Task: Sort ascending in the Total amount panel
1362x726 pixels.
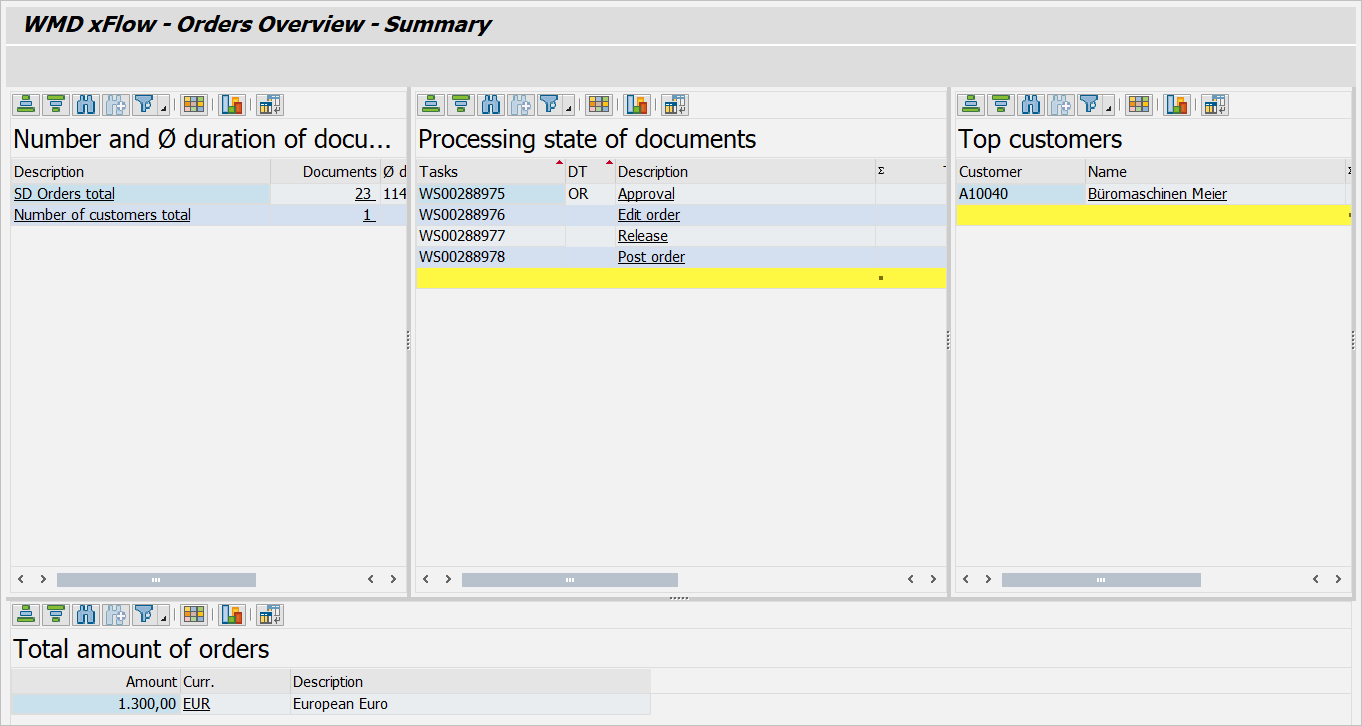Action: (26, 614)
